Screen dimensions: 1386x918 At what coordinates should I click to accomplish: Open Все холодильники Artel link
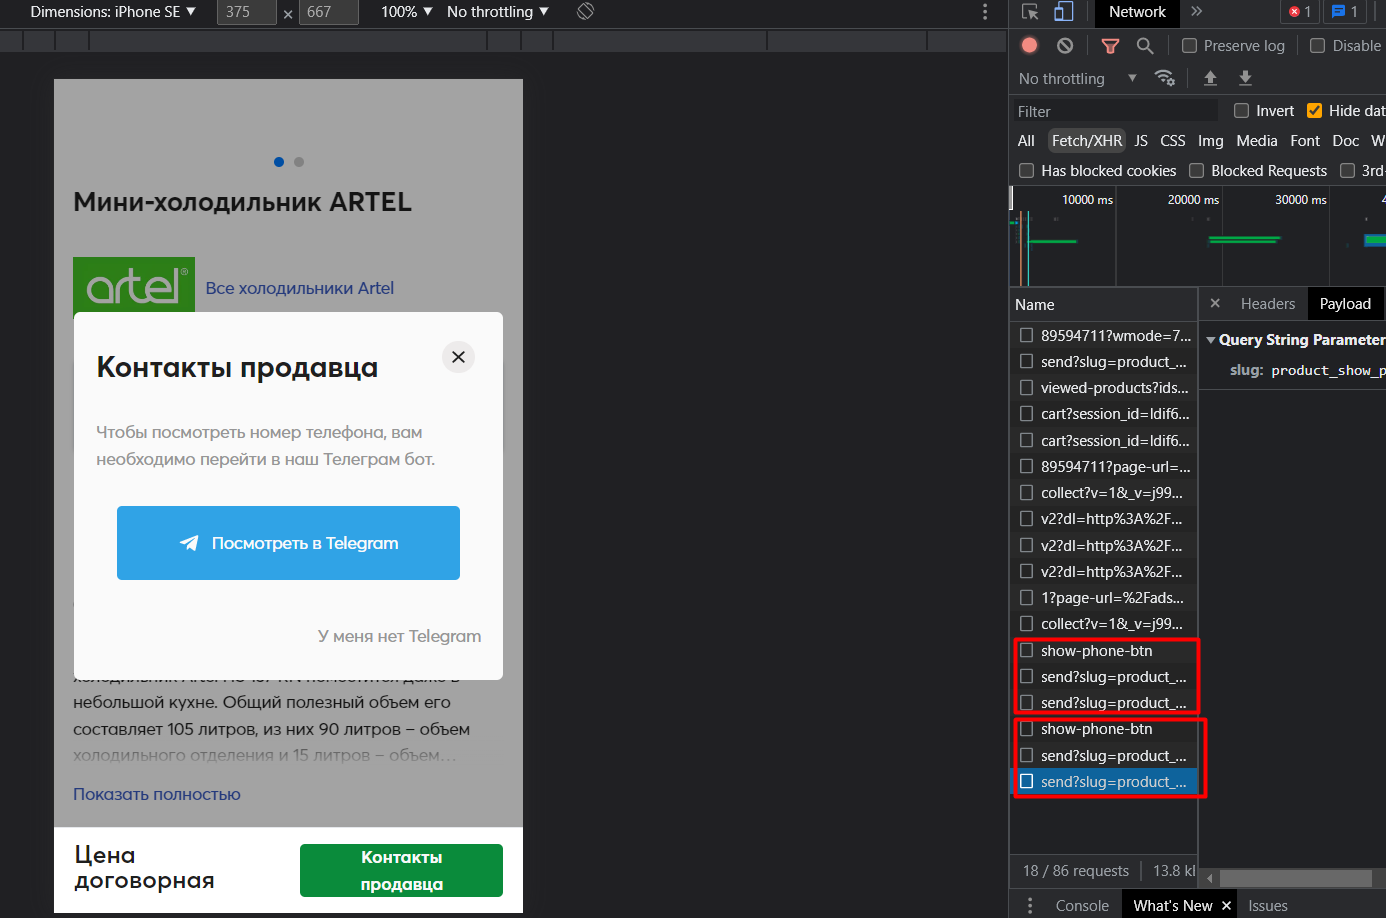pyautogui.click(x=300, y=288)
